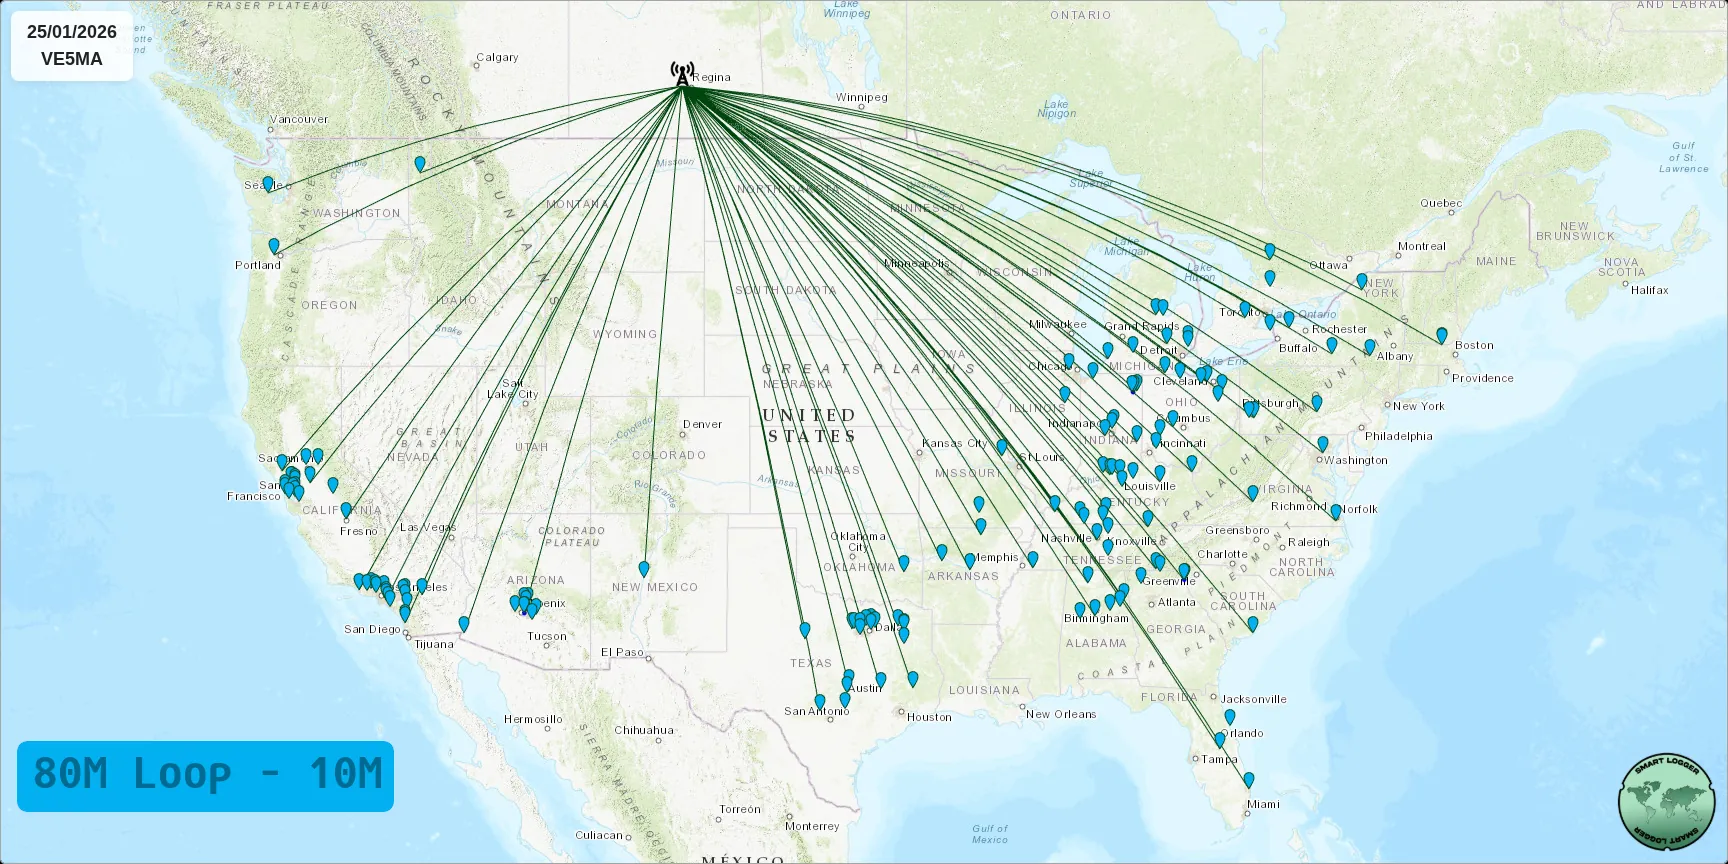Select the marker above Orlando
Image resolution: width=1728 pixels, height=864 pixels.
[x=1230, y=717]
